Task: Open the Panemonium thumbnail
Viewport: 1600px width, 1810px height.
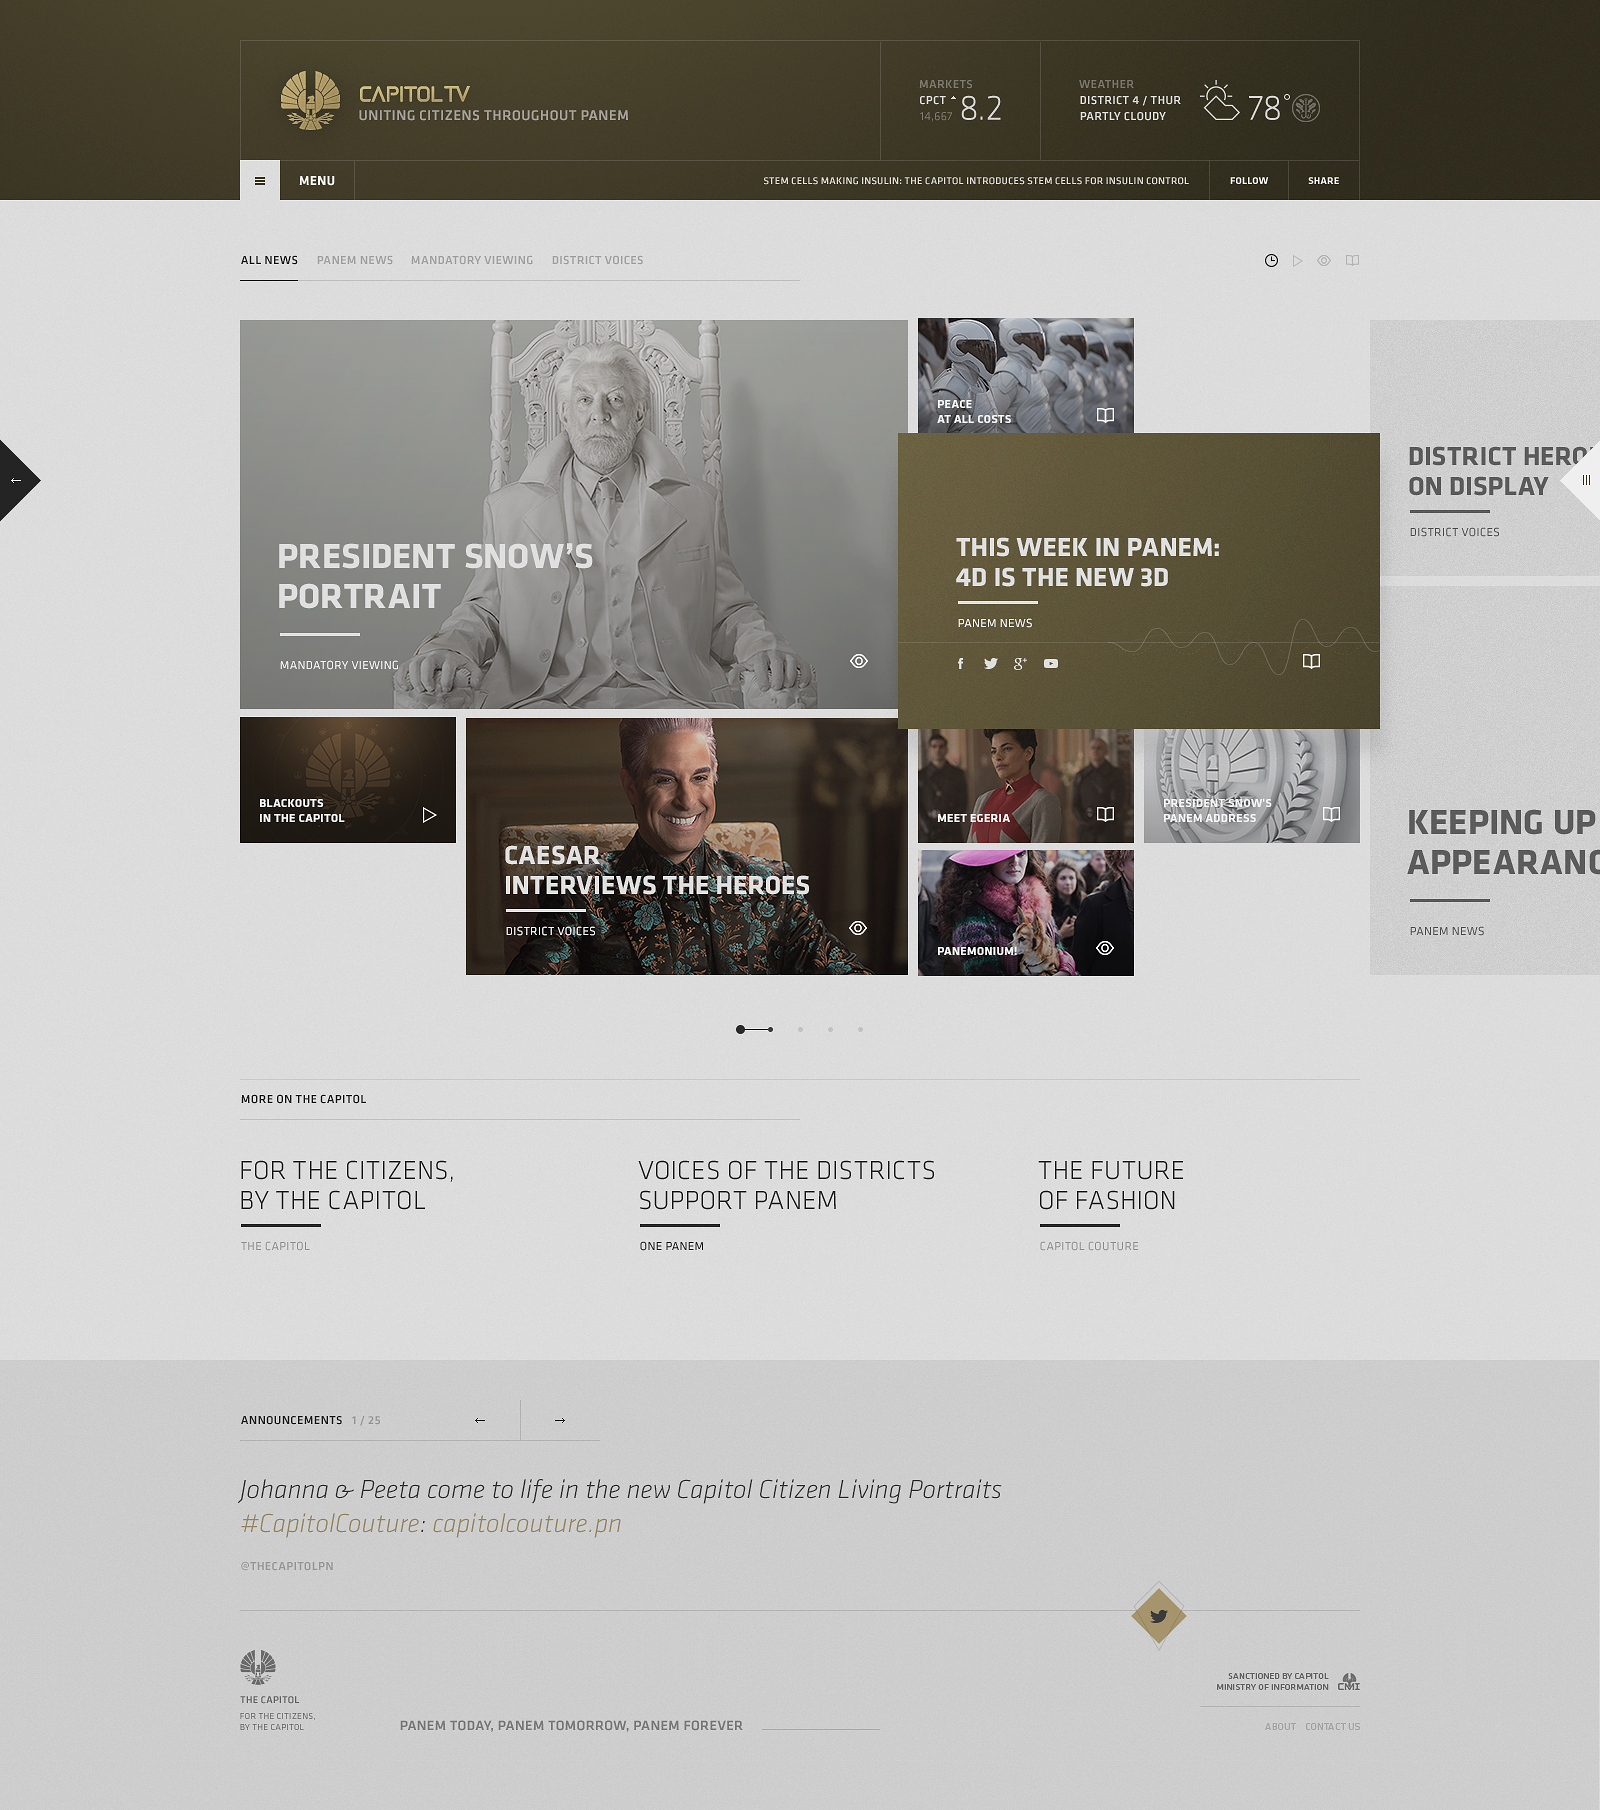Action: pyautogui.click(x=1026, y=913)
